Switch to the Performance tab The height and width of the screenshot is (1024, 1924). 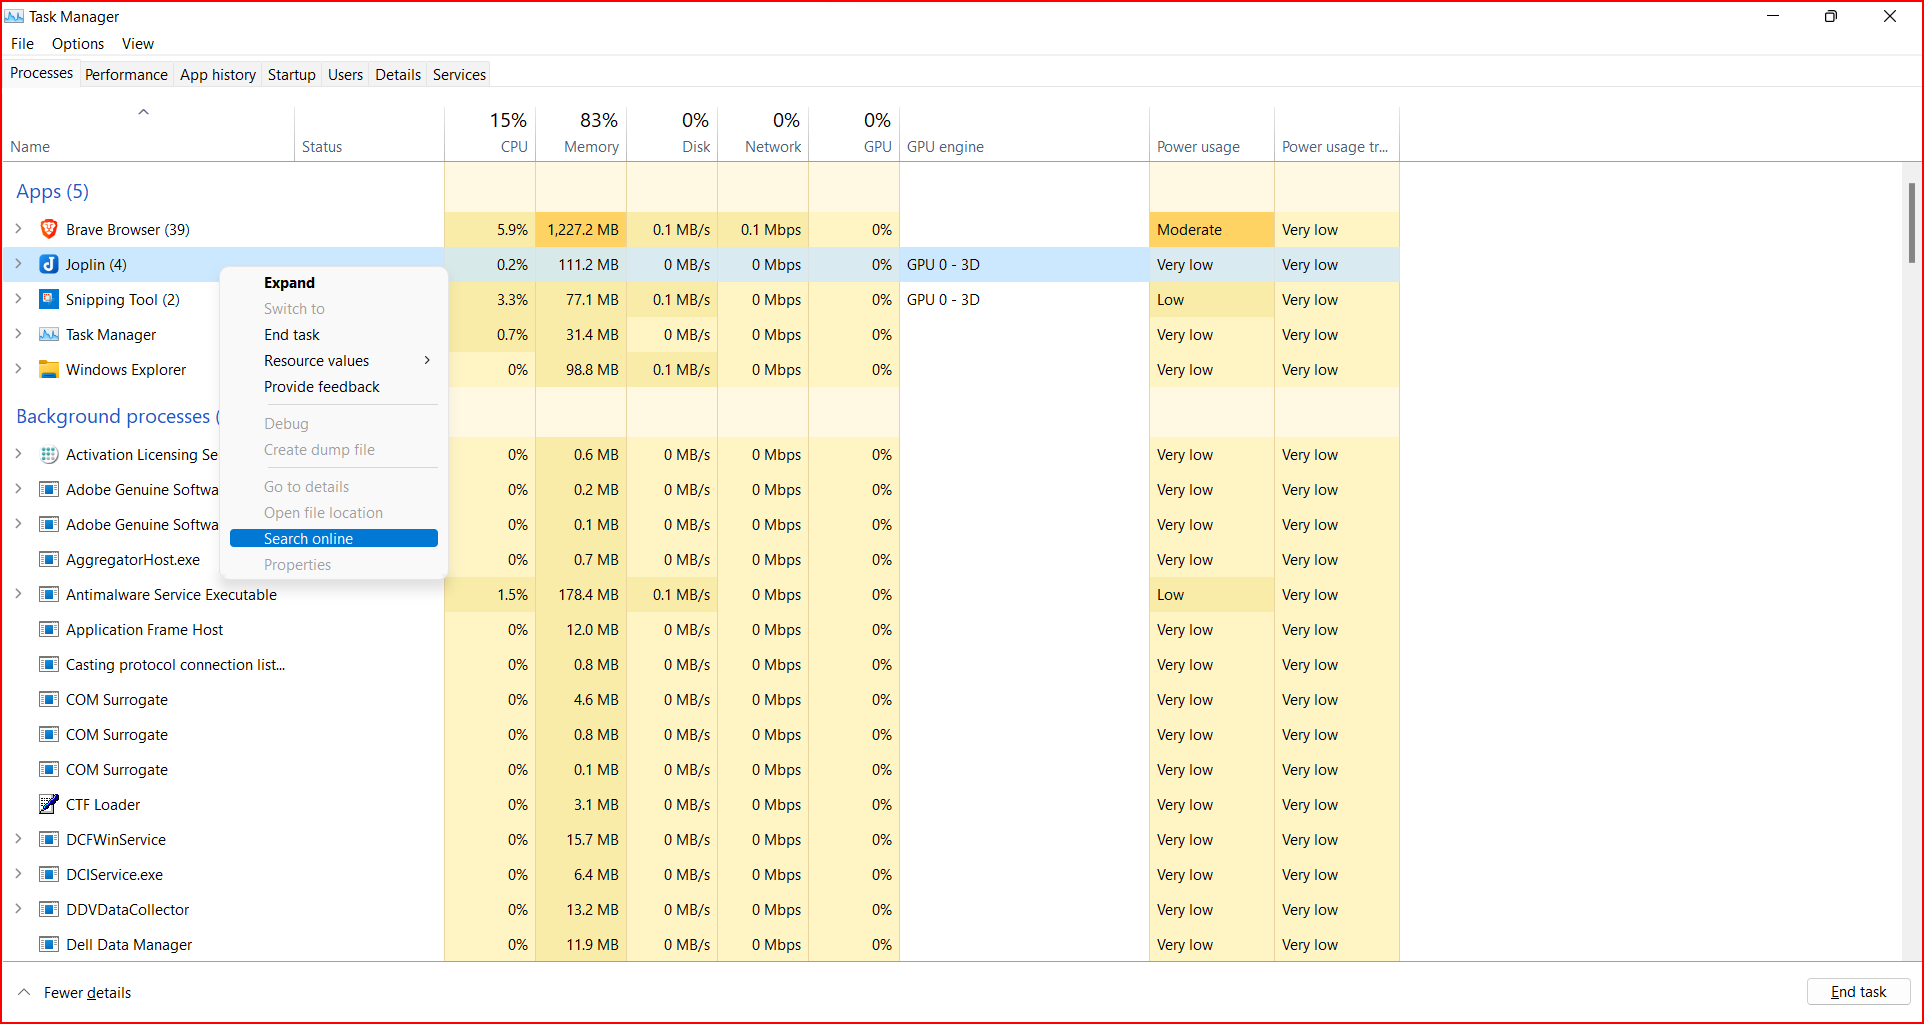126,75
